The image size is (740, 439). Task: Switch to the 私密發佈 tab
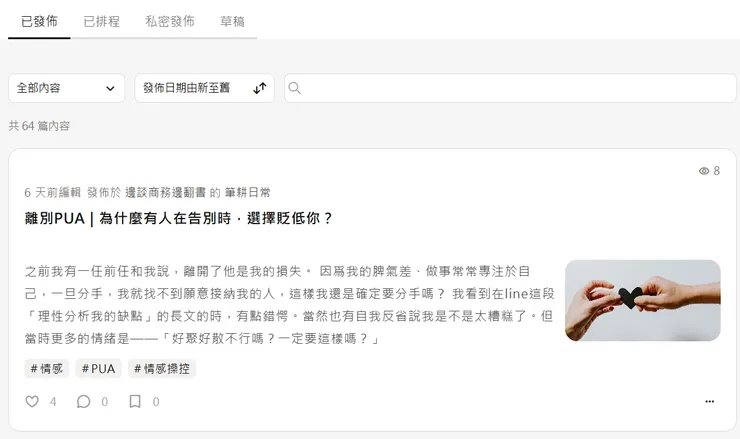170,21
